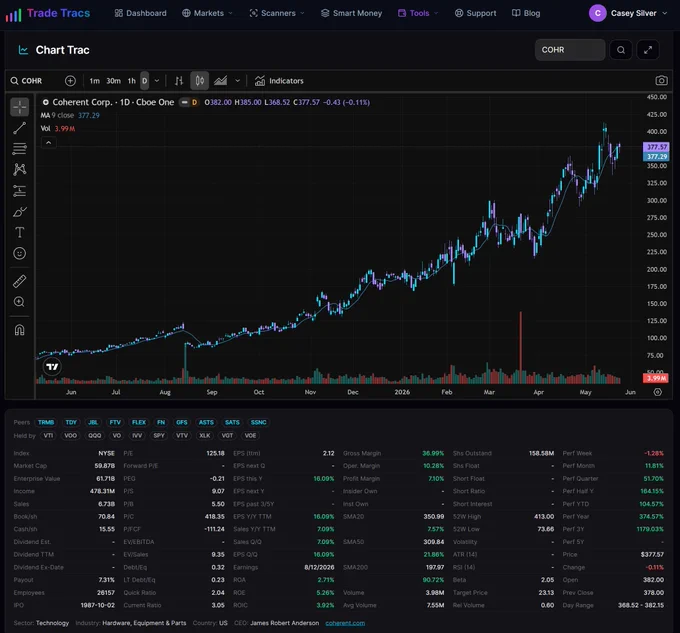Expand the Markets menu

click(x=207, y=13)
